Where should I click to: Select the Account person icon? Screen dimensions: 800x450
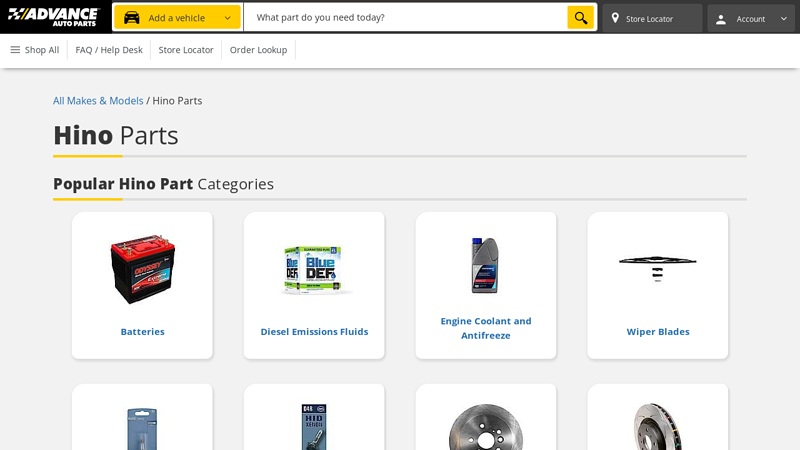[720, 19]
